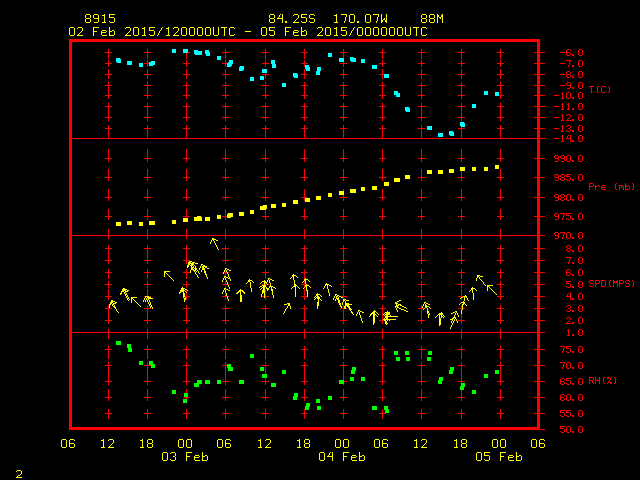Click the 980.0 pressure axis value
The height and width of the screenshot is (480, 640).
pyautogui.click(x=569, y=198)
